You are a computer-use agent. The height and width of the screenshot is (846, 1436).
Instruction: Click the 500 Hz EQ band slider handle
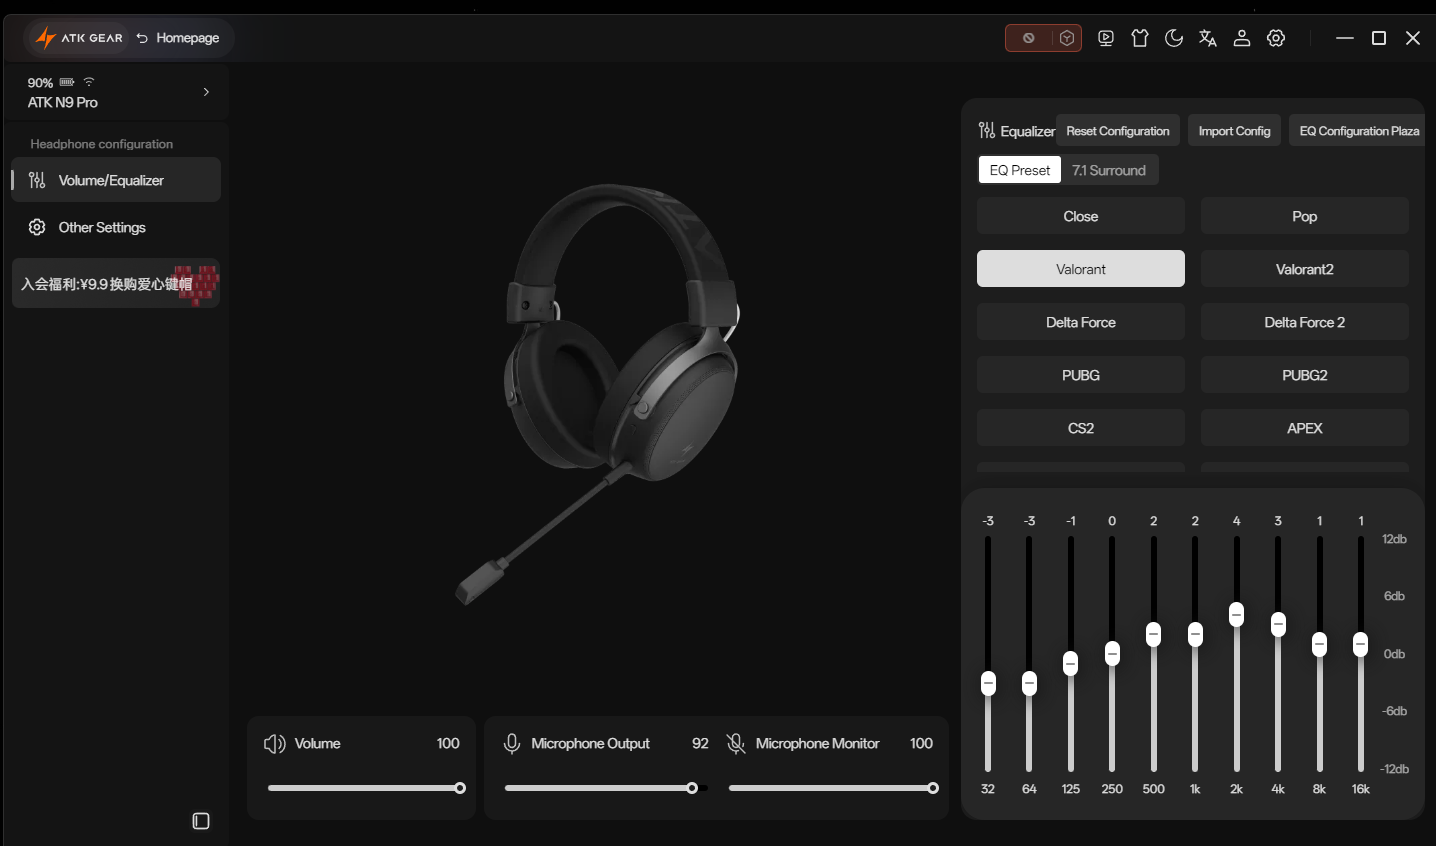tap(1154, 634)
